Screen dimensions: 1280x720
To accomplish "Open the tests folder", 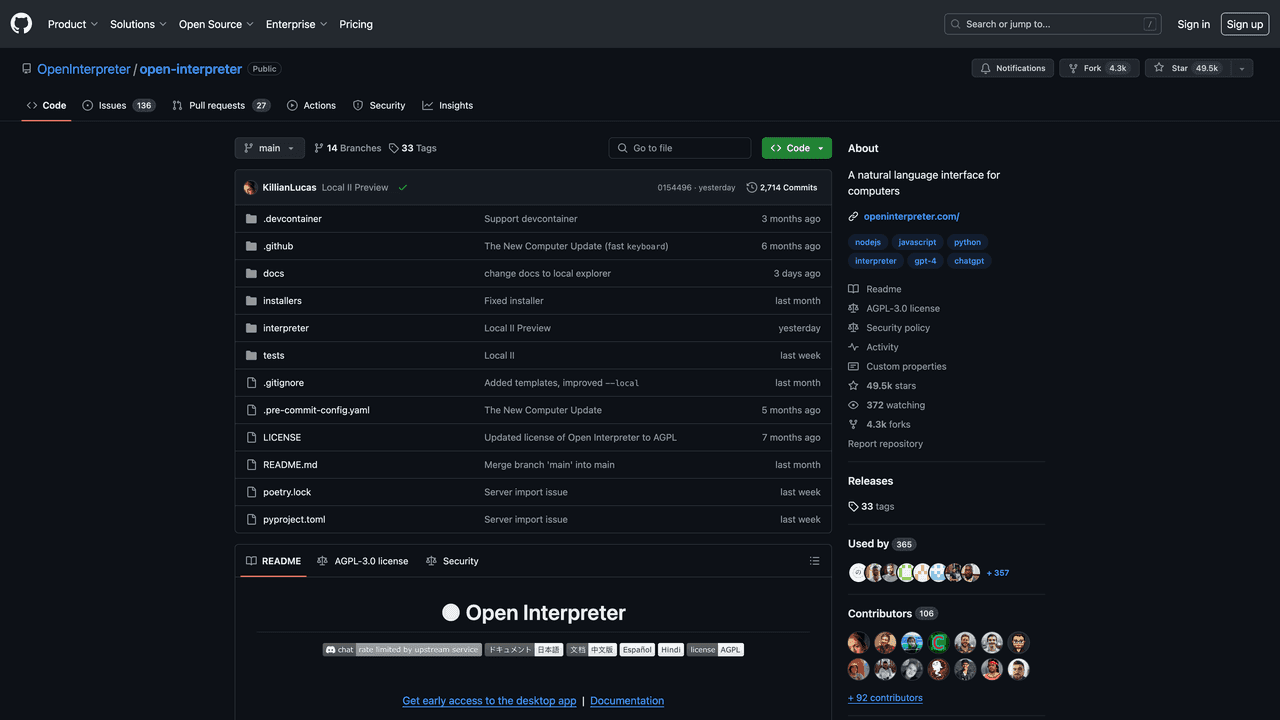I will 273,355.
